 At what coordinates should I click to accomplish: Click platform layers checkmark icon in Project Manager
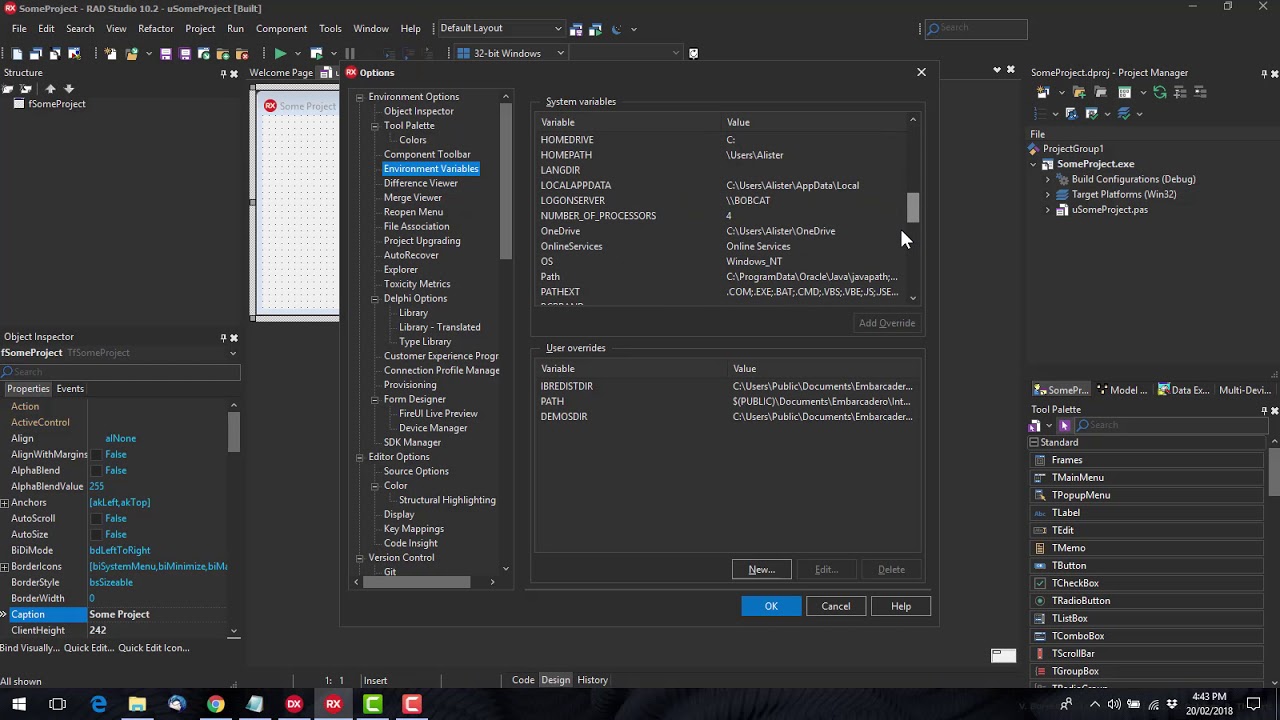click(x=1124, y=113)
